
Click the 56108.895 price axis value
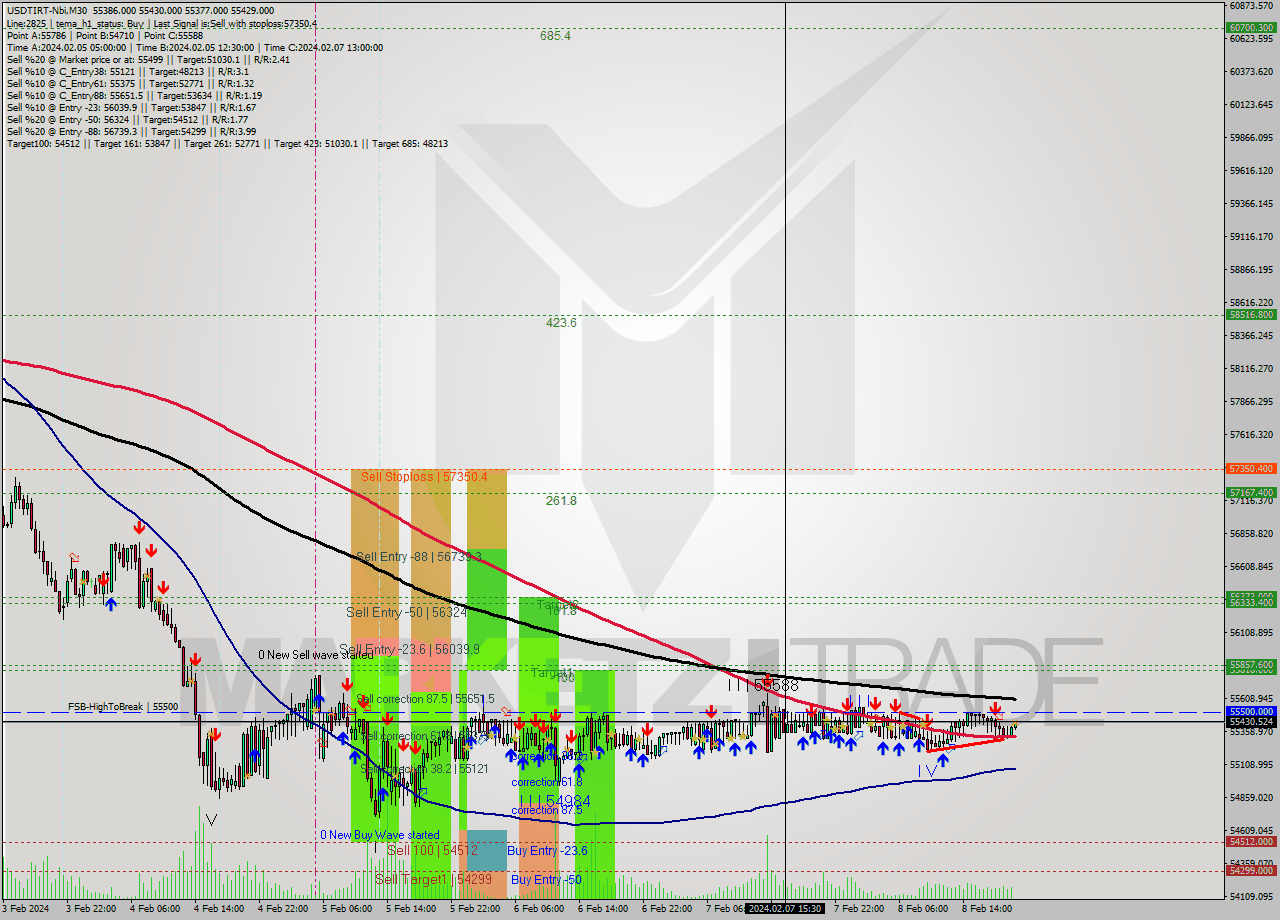tap(1252, 632)
